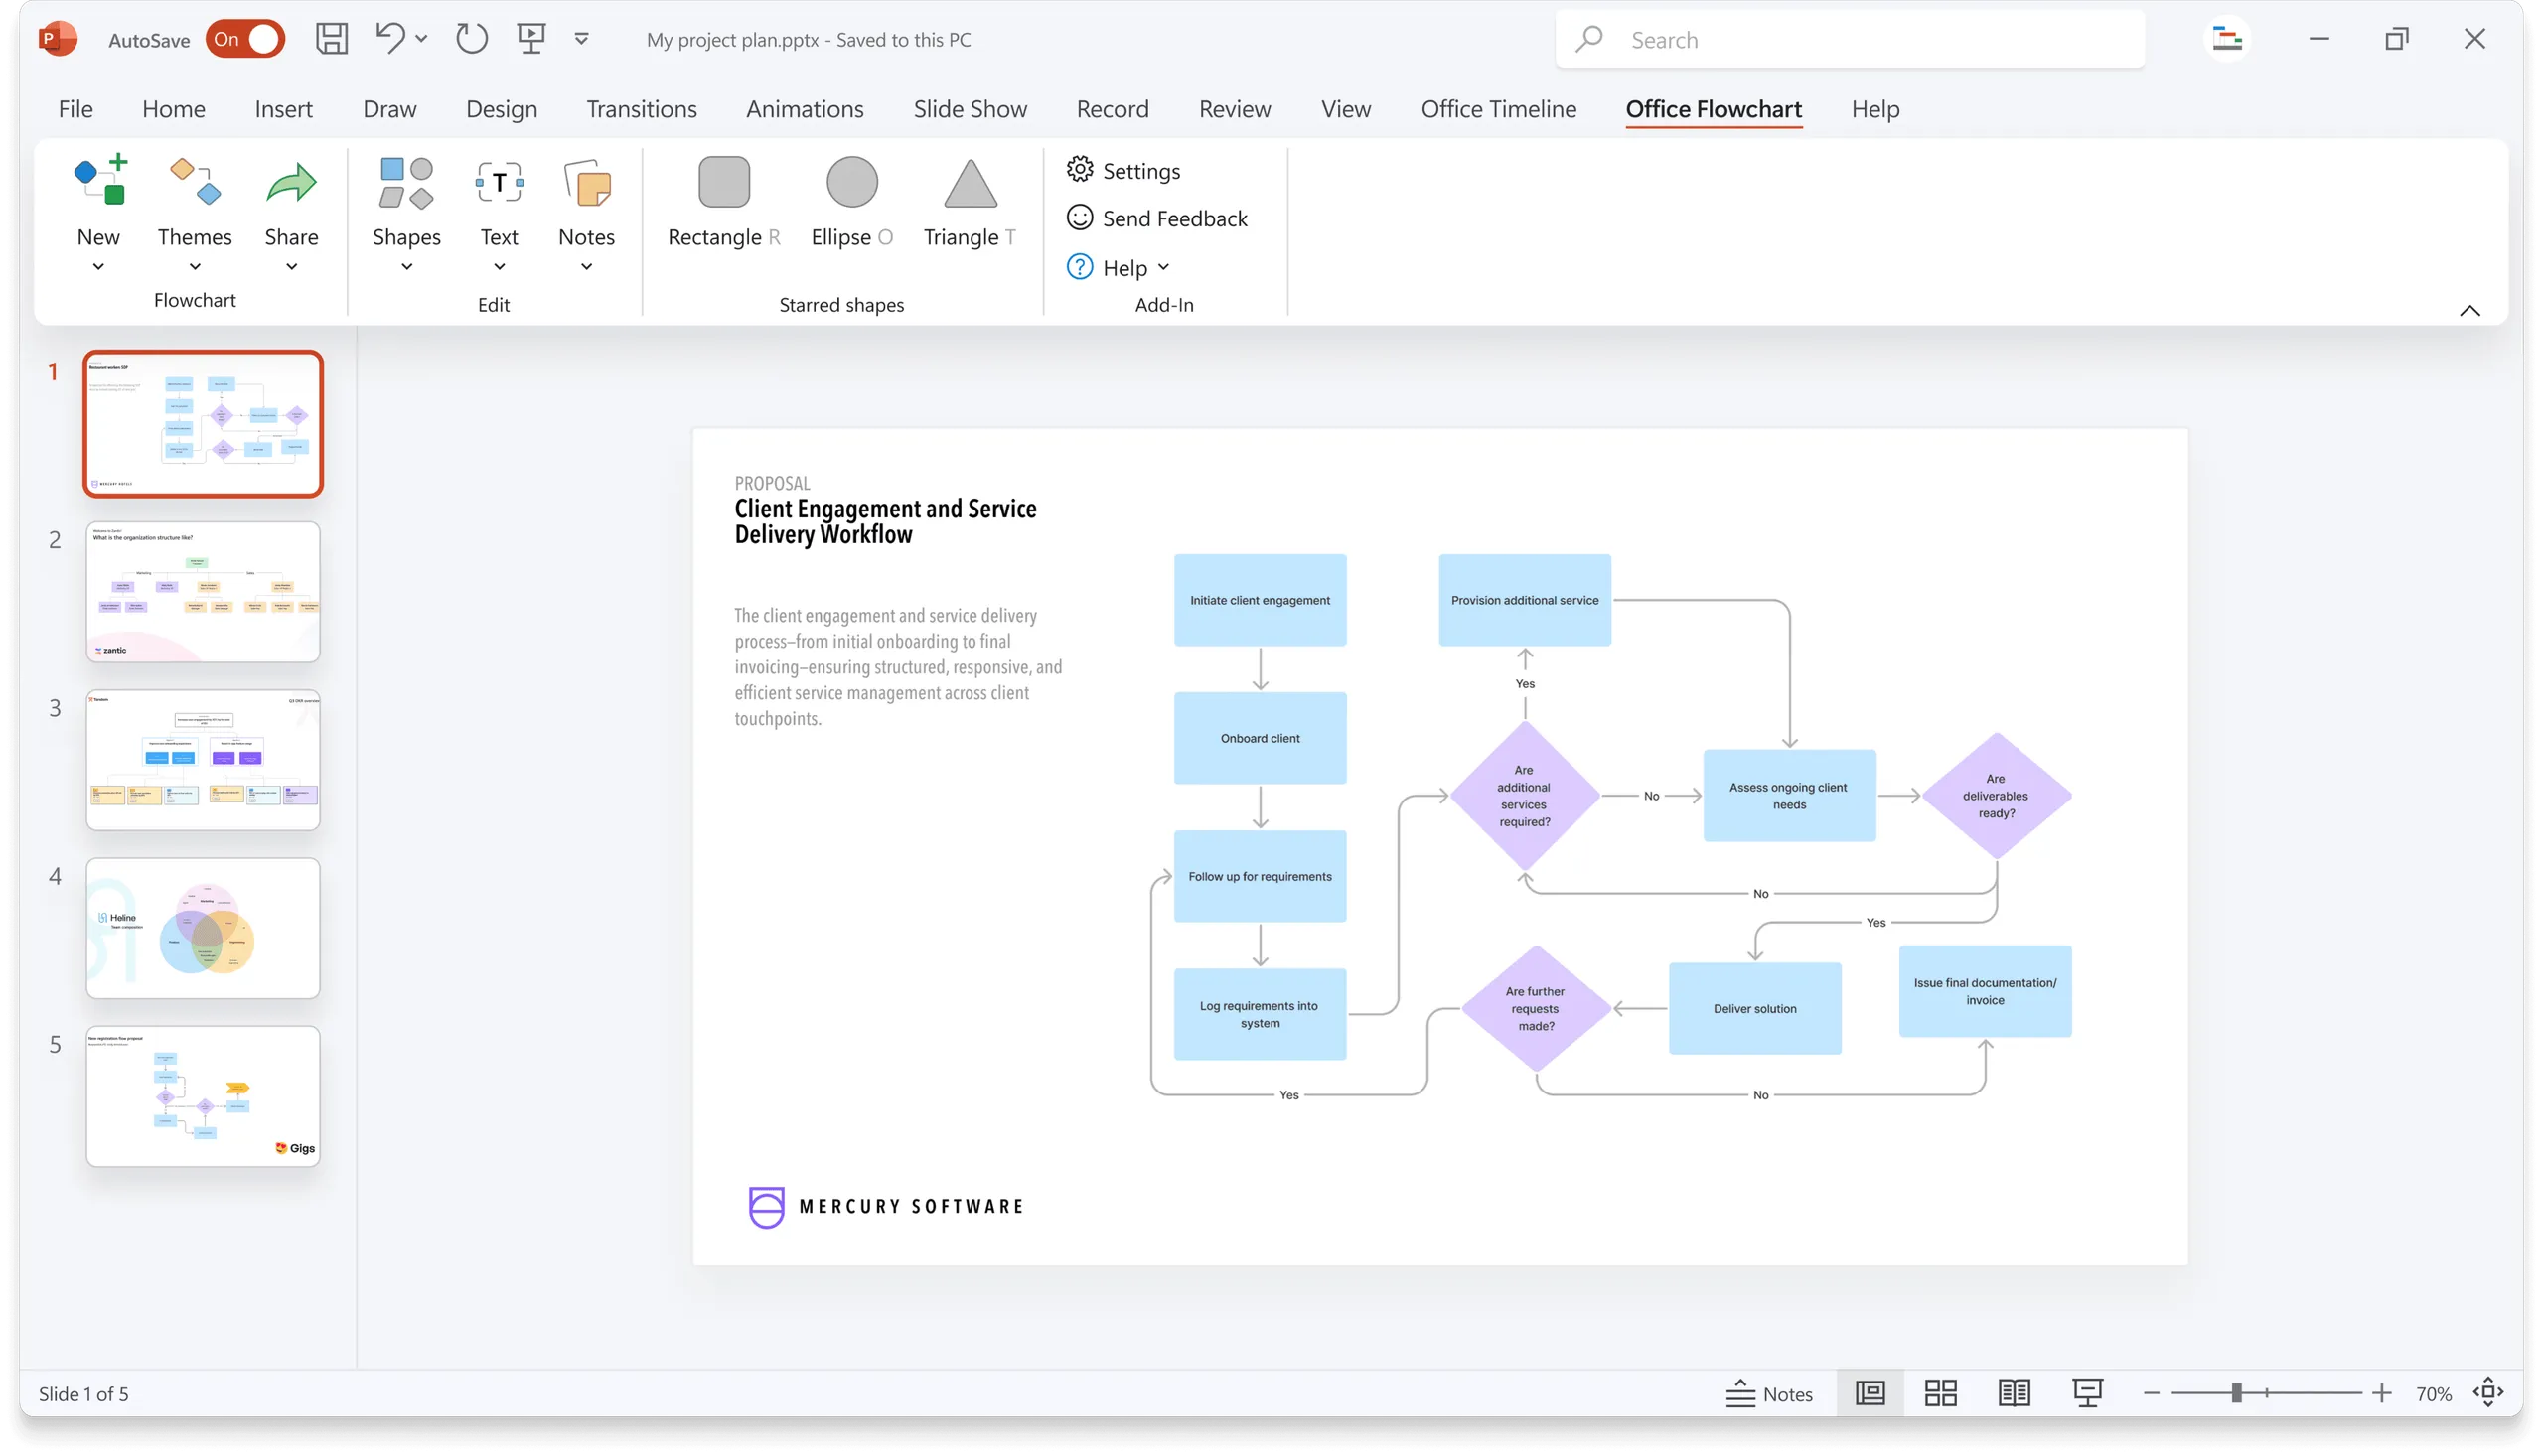Screen dimensions: 2543x1456
Task: Open the Transitions tab
Action: pos(641,109)
